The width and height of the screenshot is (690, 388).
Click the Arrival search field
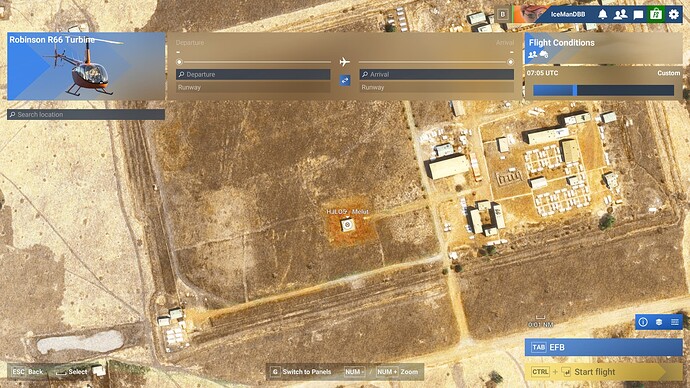(x=437, y=74)
